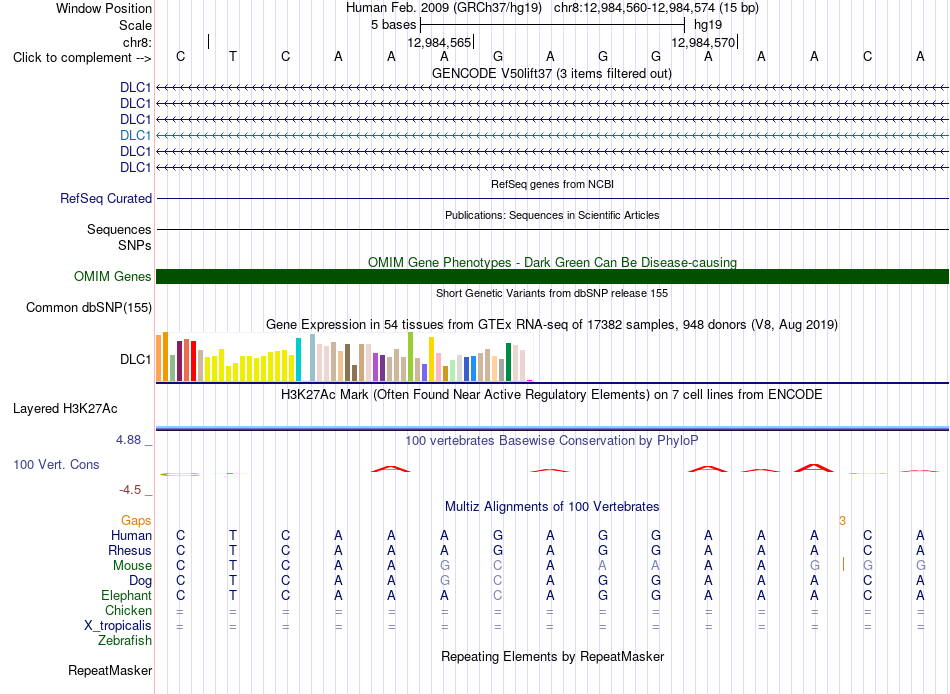Viewport: 950px width, 694px height.
Task: Click the orange Gaps label in Multiz alignment
Action: pos(136,521)
